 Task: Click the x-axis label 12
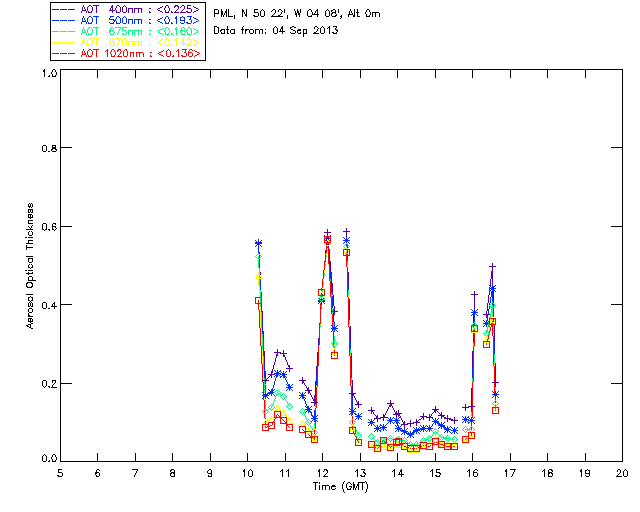(x=322, y=473)
